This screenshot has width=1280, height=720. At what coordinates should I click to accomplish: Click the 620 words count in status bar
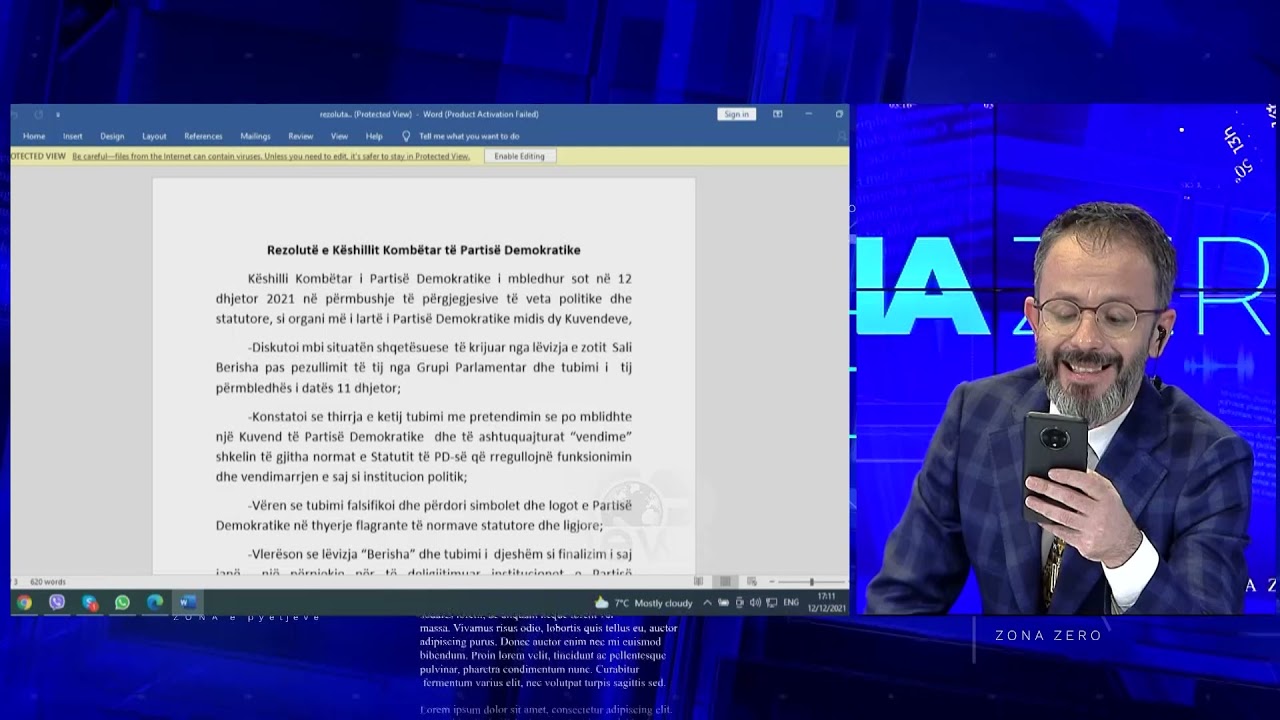point(48,581)
